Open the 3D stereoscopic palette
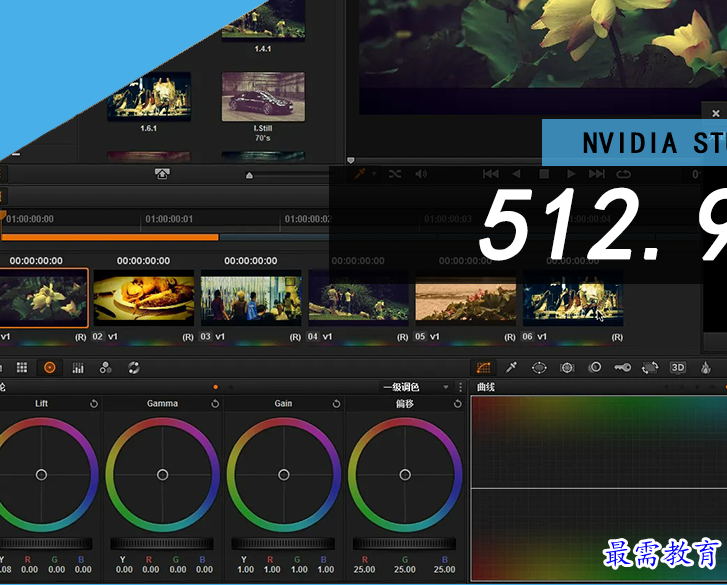The width and height of the screenshot is (727, 585). pos(678,368)
